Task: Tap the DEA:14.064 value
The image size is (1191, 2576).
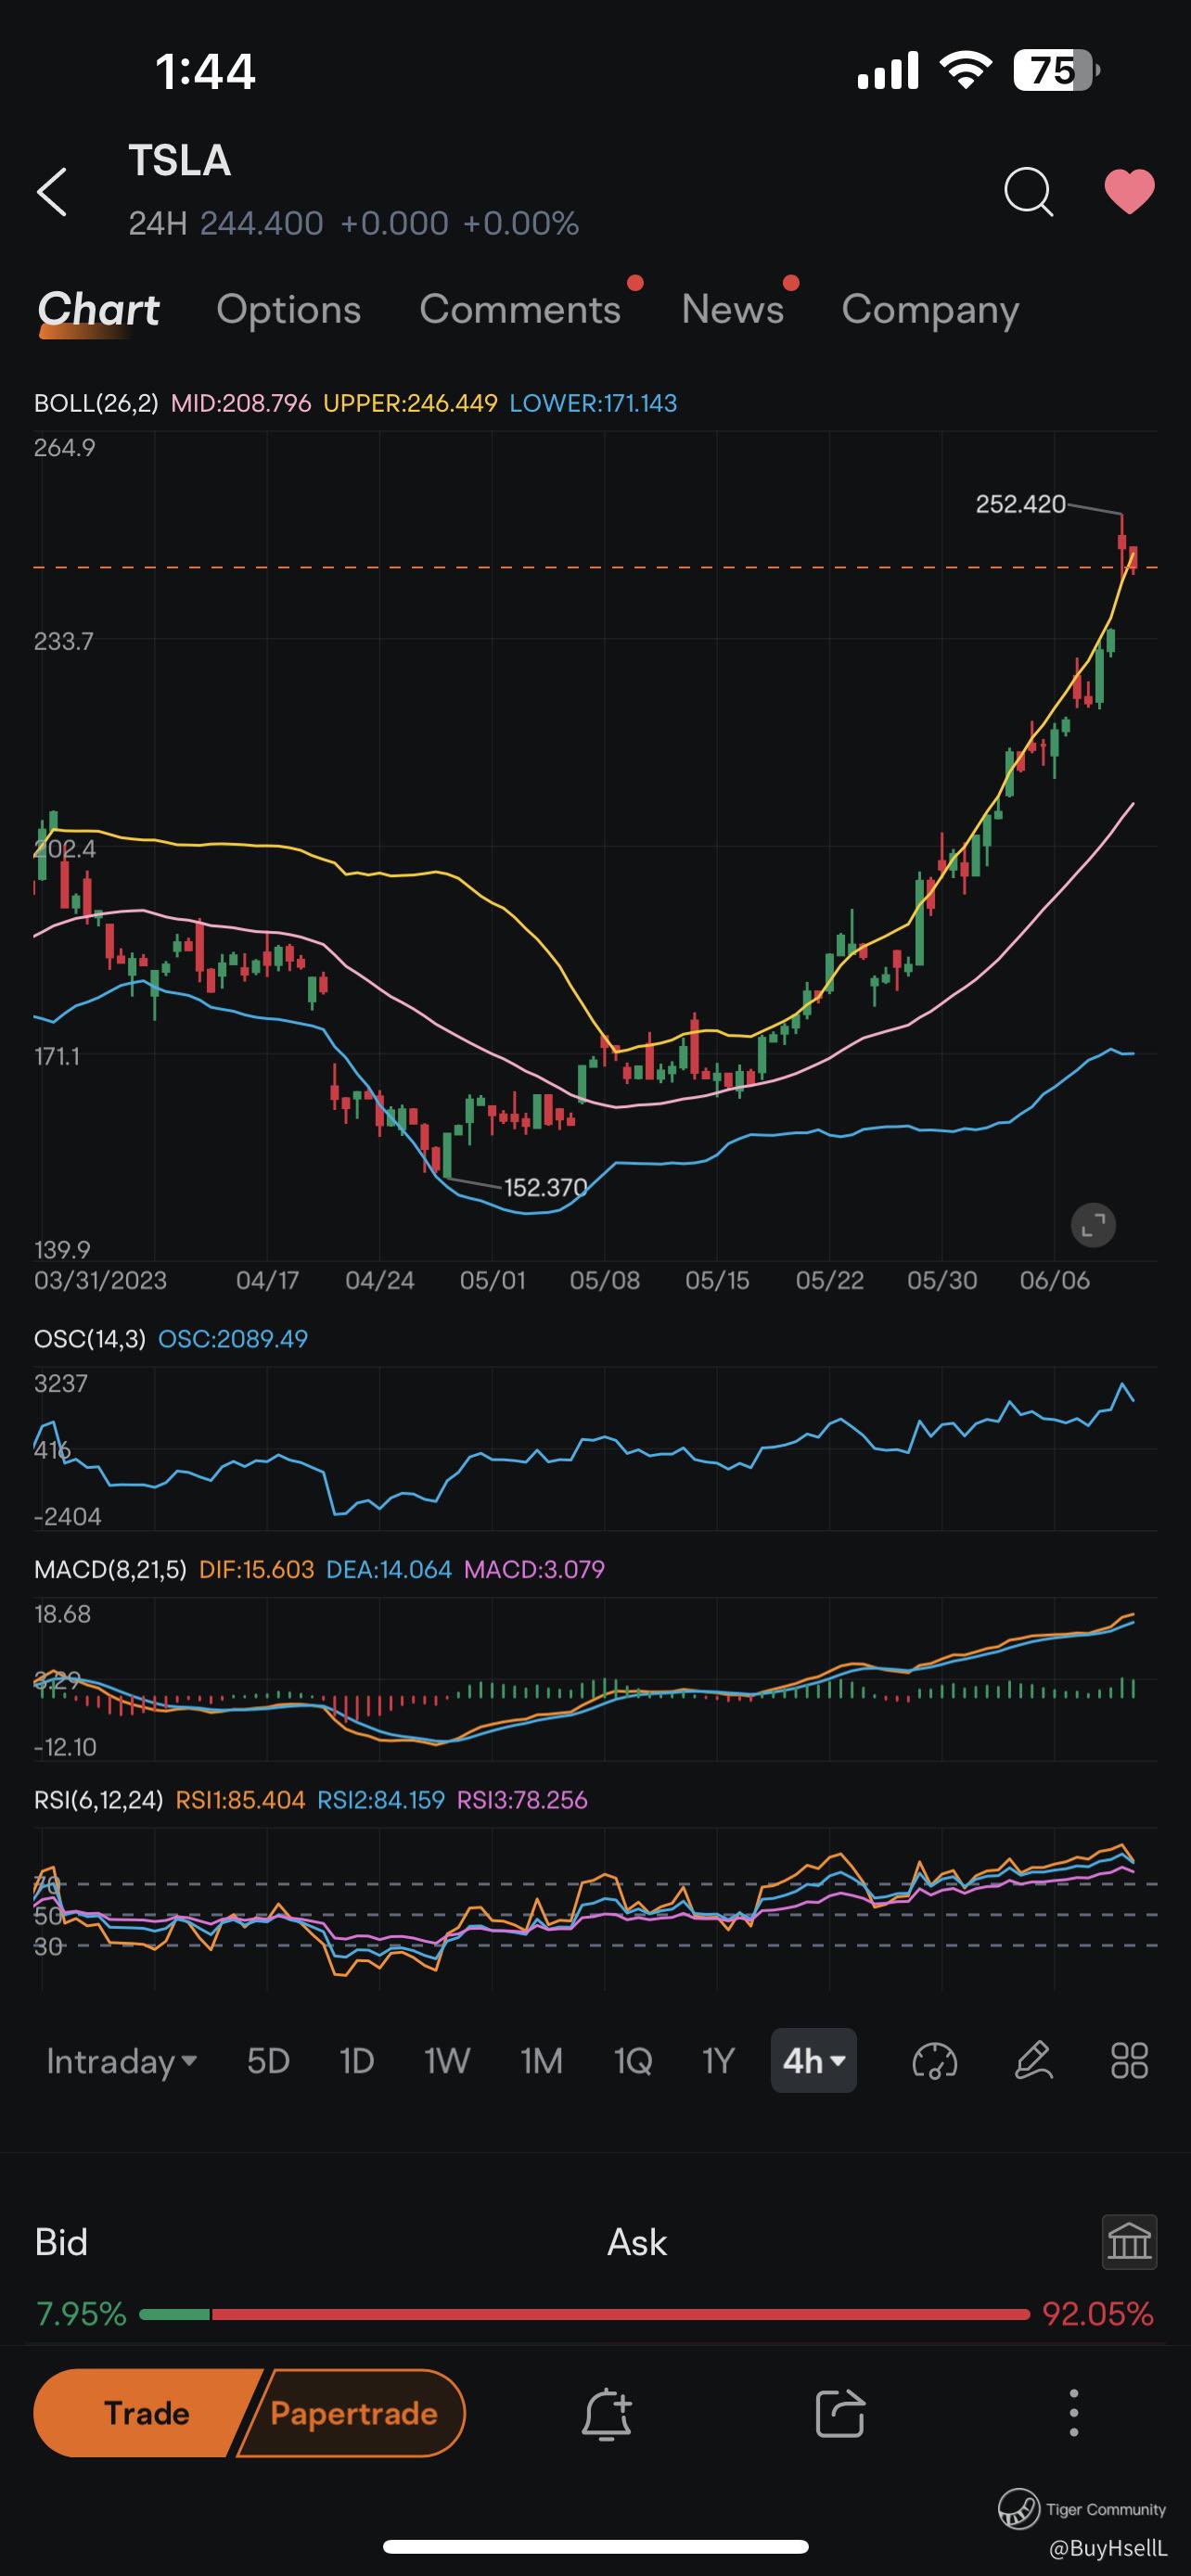Action: point(389,1569)
